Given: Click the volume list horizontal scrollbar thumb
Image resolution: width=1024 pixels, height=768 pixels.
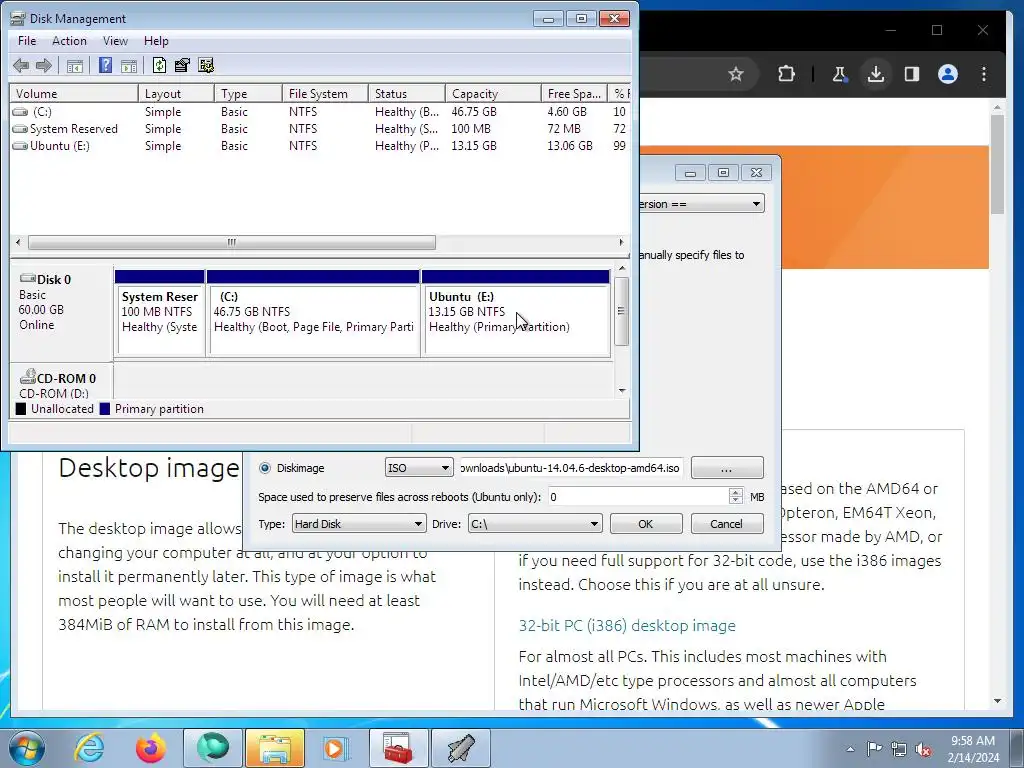Looking at the screenshot, I should point(232,242).
